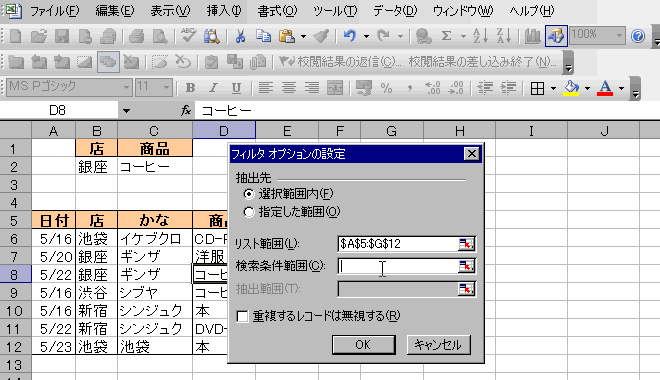Open the font name dropdown
Image resolution: width=660 pixels, height=380 pixels.
(126, 88)
